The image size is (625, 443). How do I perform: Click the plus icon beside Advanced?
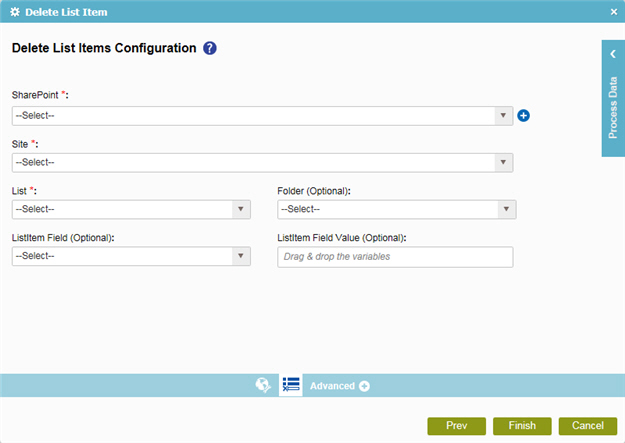[364, 386]
